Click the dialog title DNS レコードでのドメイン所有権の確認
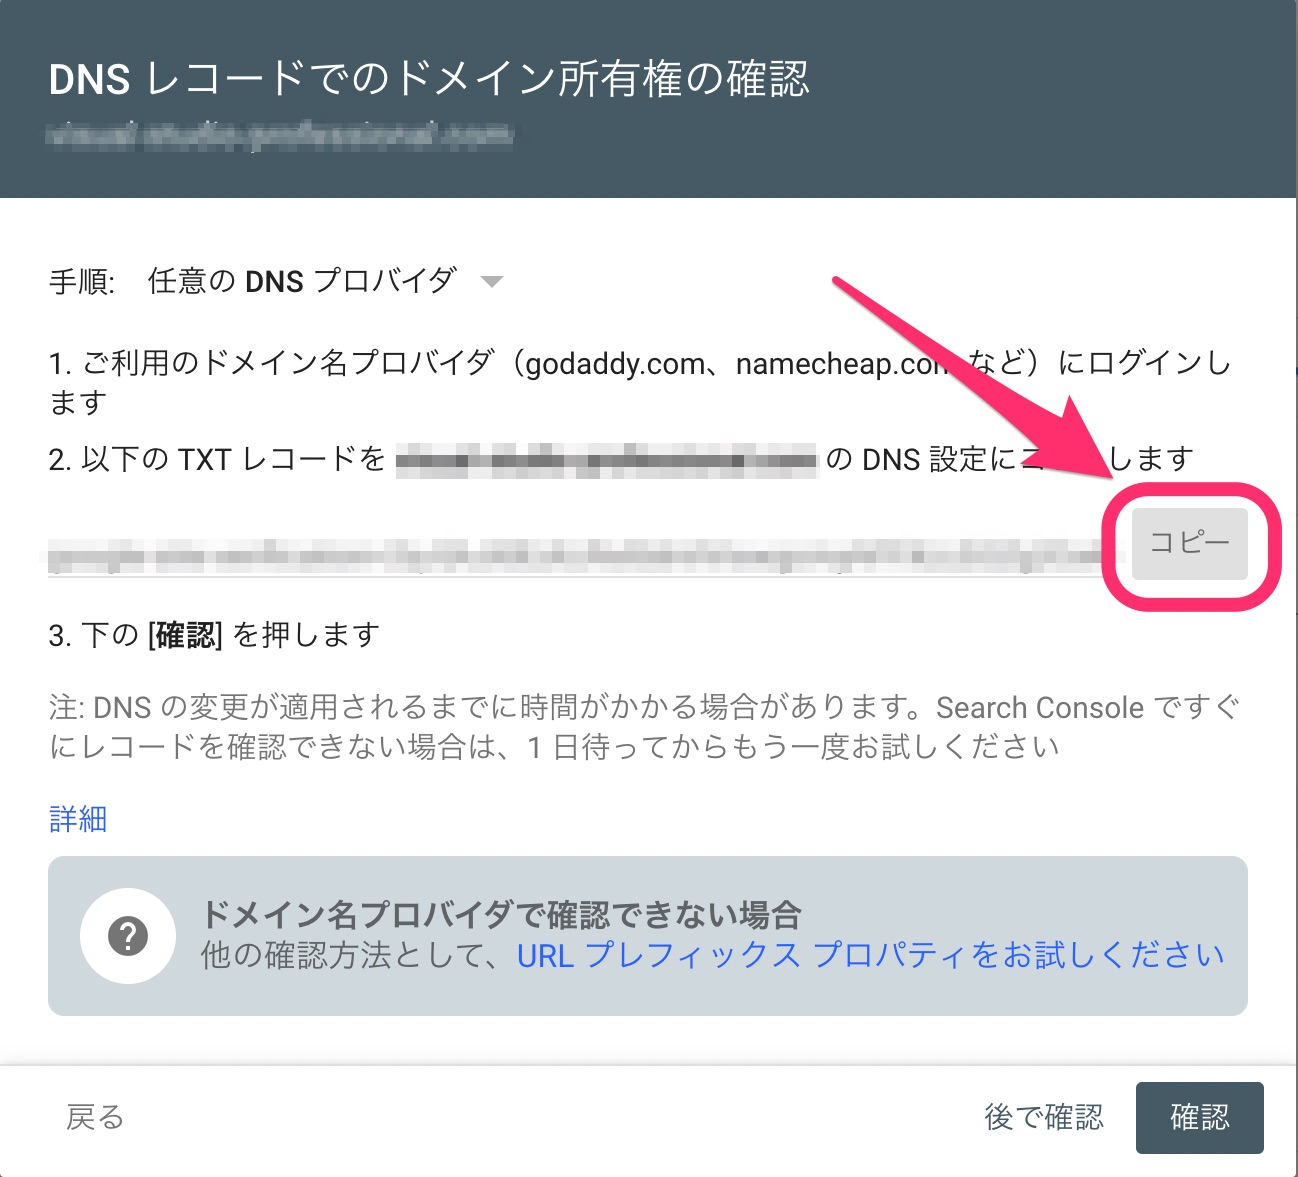Viewport: 1298px width, 1177px height. coord(429,79)
